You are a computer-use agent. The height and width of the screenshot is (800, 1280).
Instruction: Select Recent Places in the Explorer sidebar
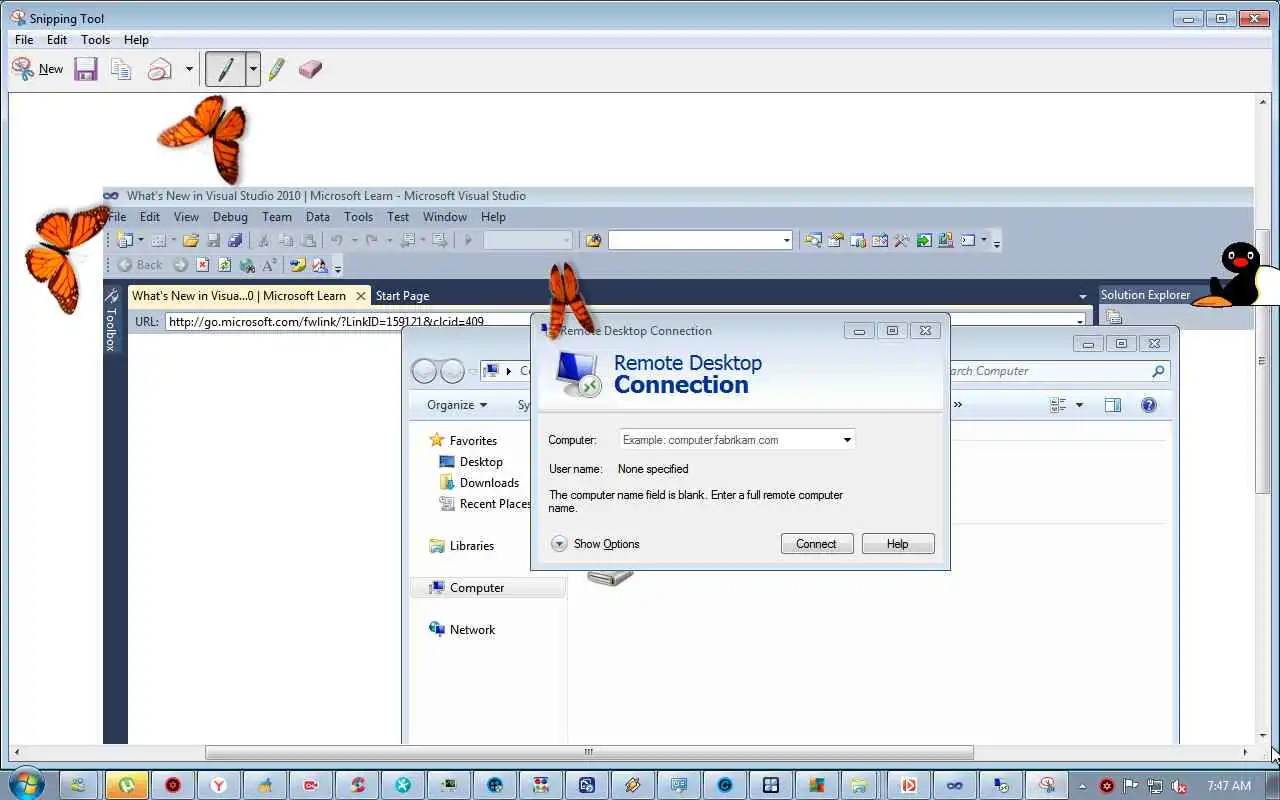tap(485, 504)
